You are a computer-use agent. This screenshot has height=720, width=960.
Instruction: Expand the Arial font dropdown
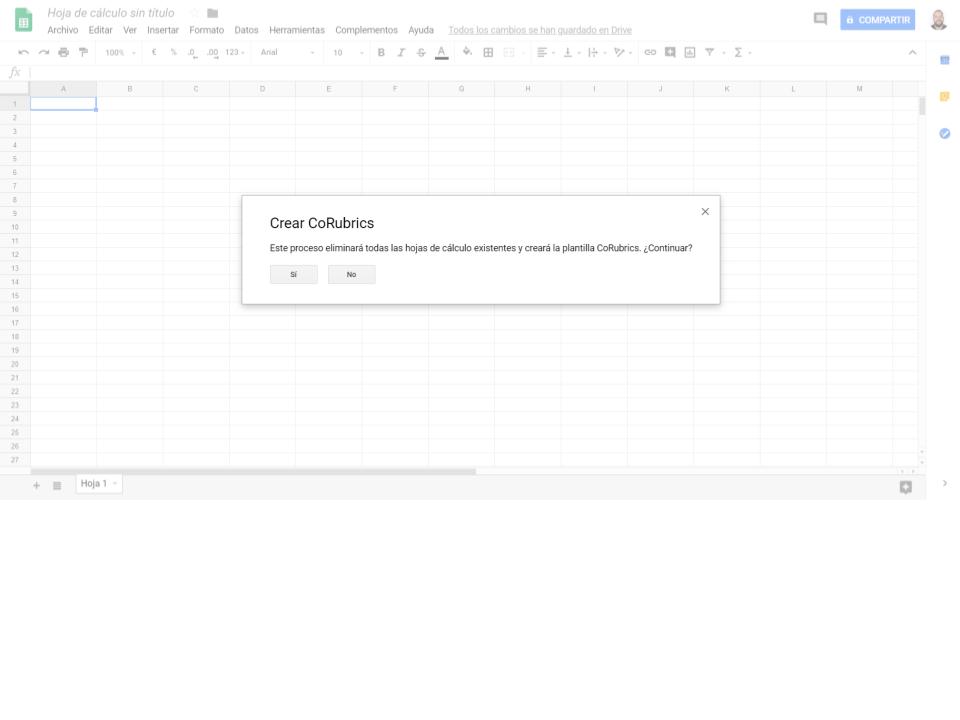coord(287,52)
